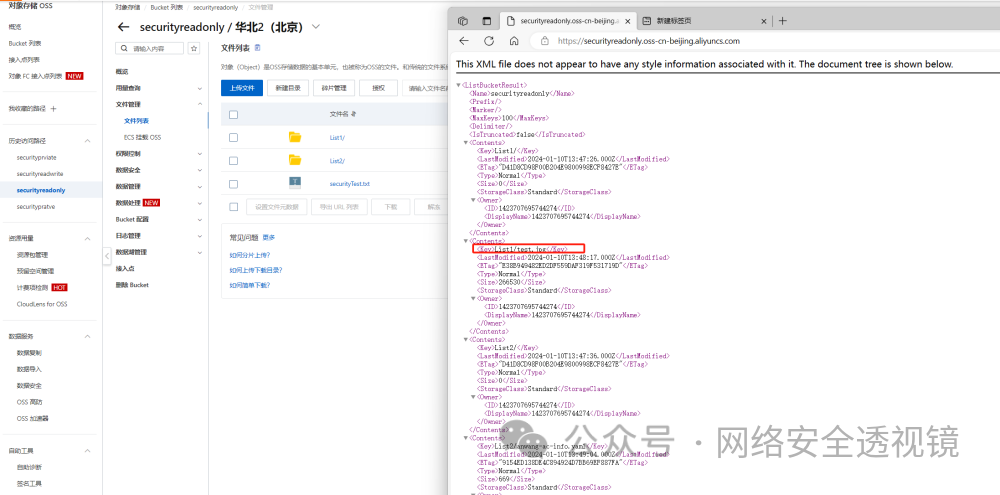Expand the Bucket 配置 menu section

[200, 219]
